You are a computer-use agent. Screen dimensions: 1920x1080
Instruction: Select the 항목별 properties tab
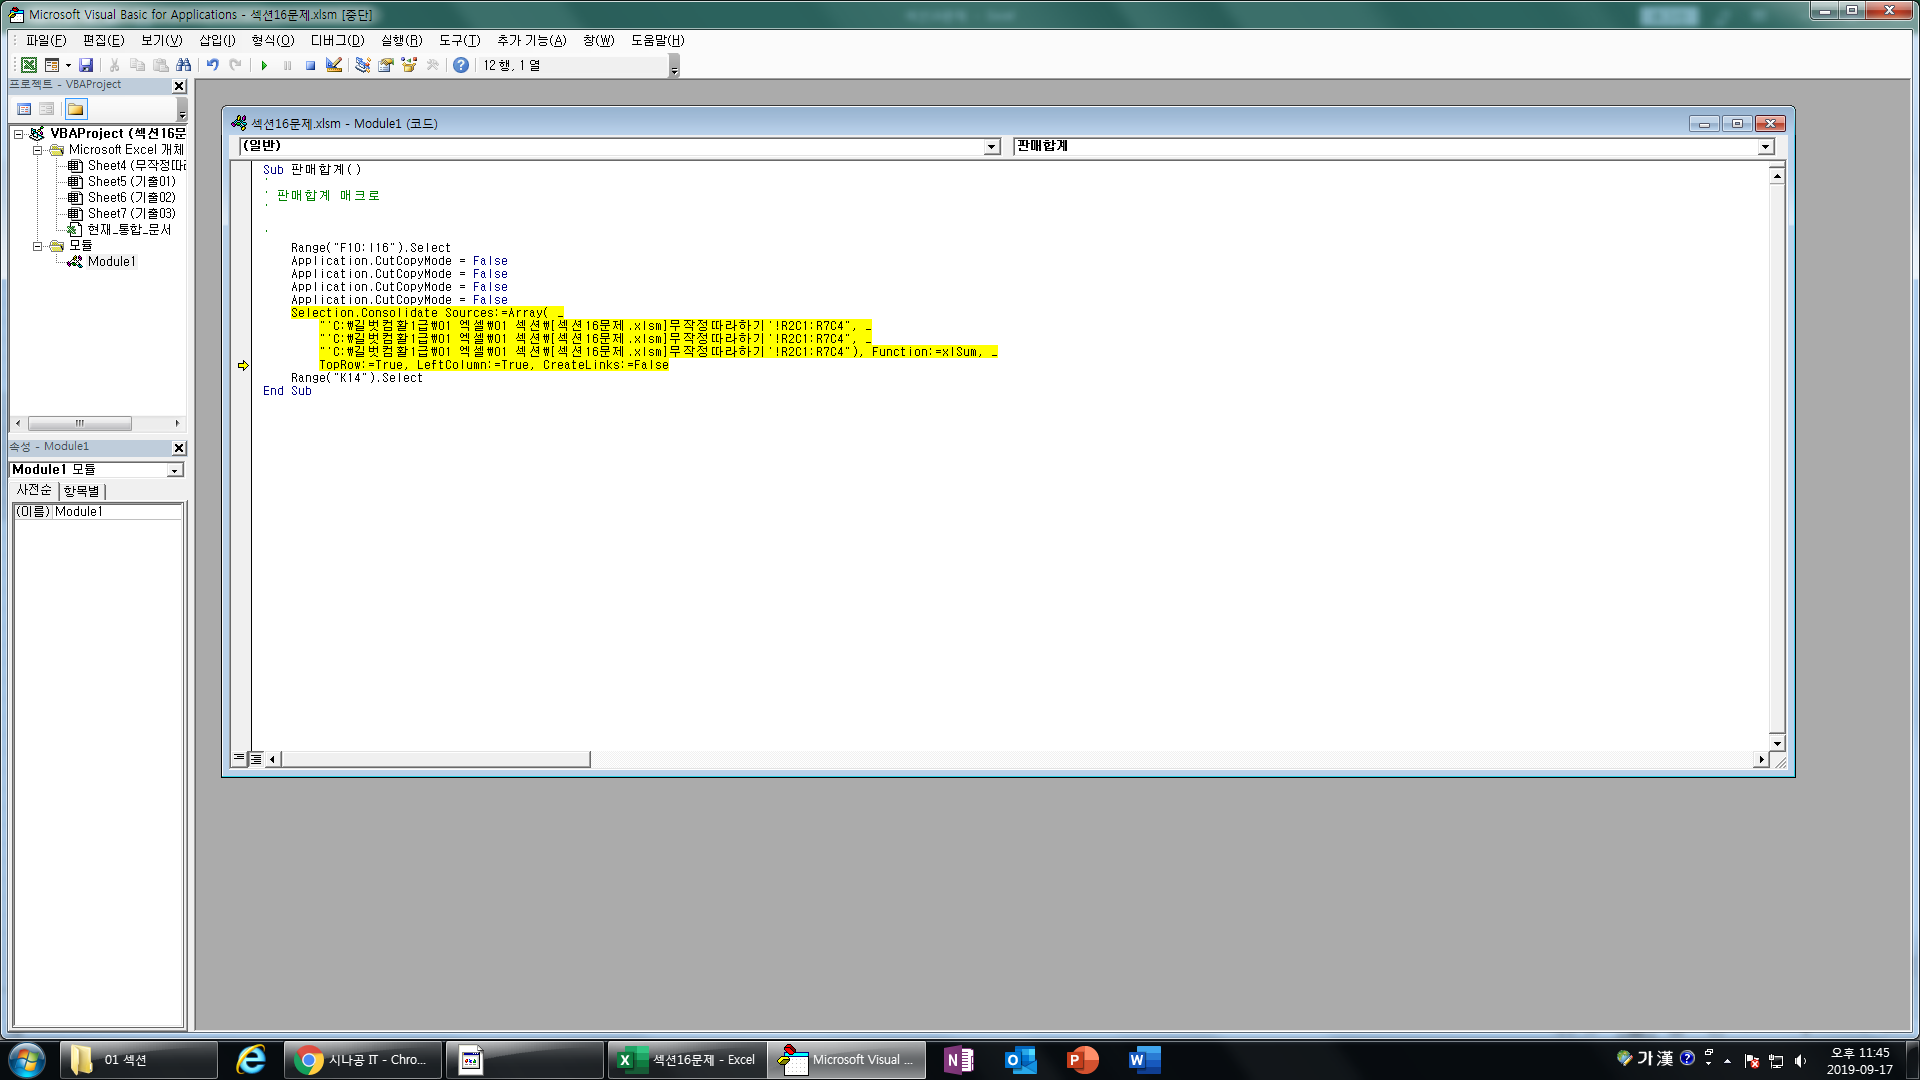pos(81,491)
